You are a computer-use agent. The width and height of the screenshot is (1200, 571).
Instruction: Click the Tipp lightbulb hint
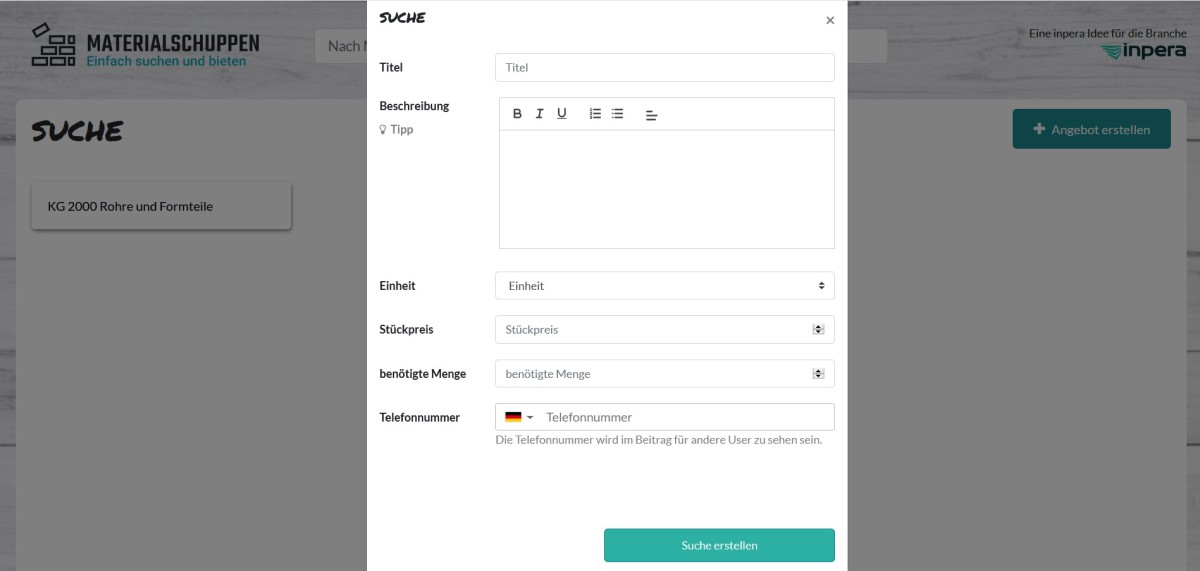point(396,129)
